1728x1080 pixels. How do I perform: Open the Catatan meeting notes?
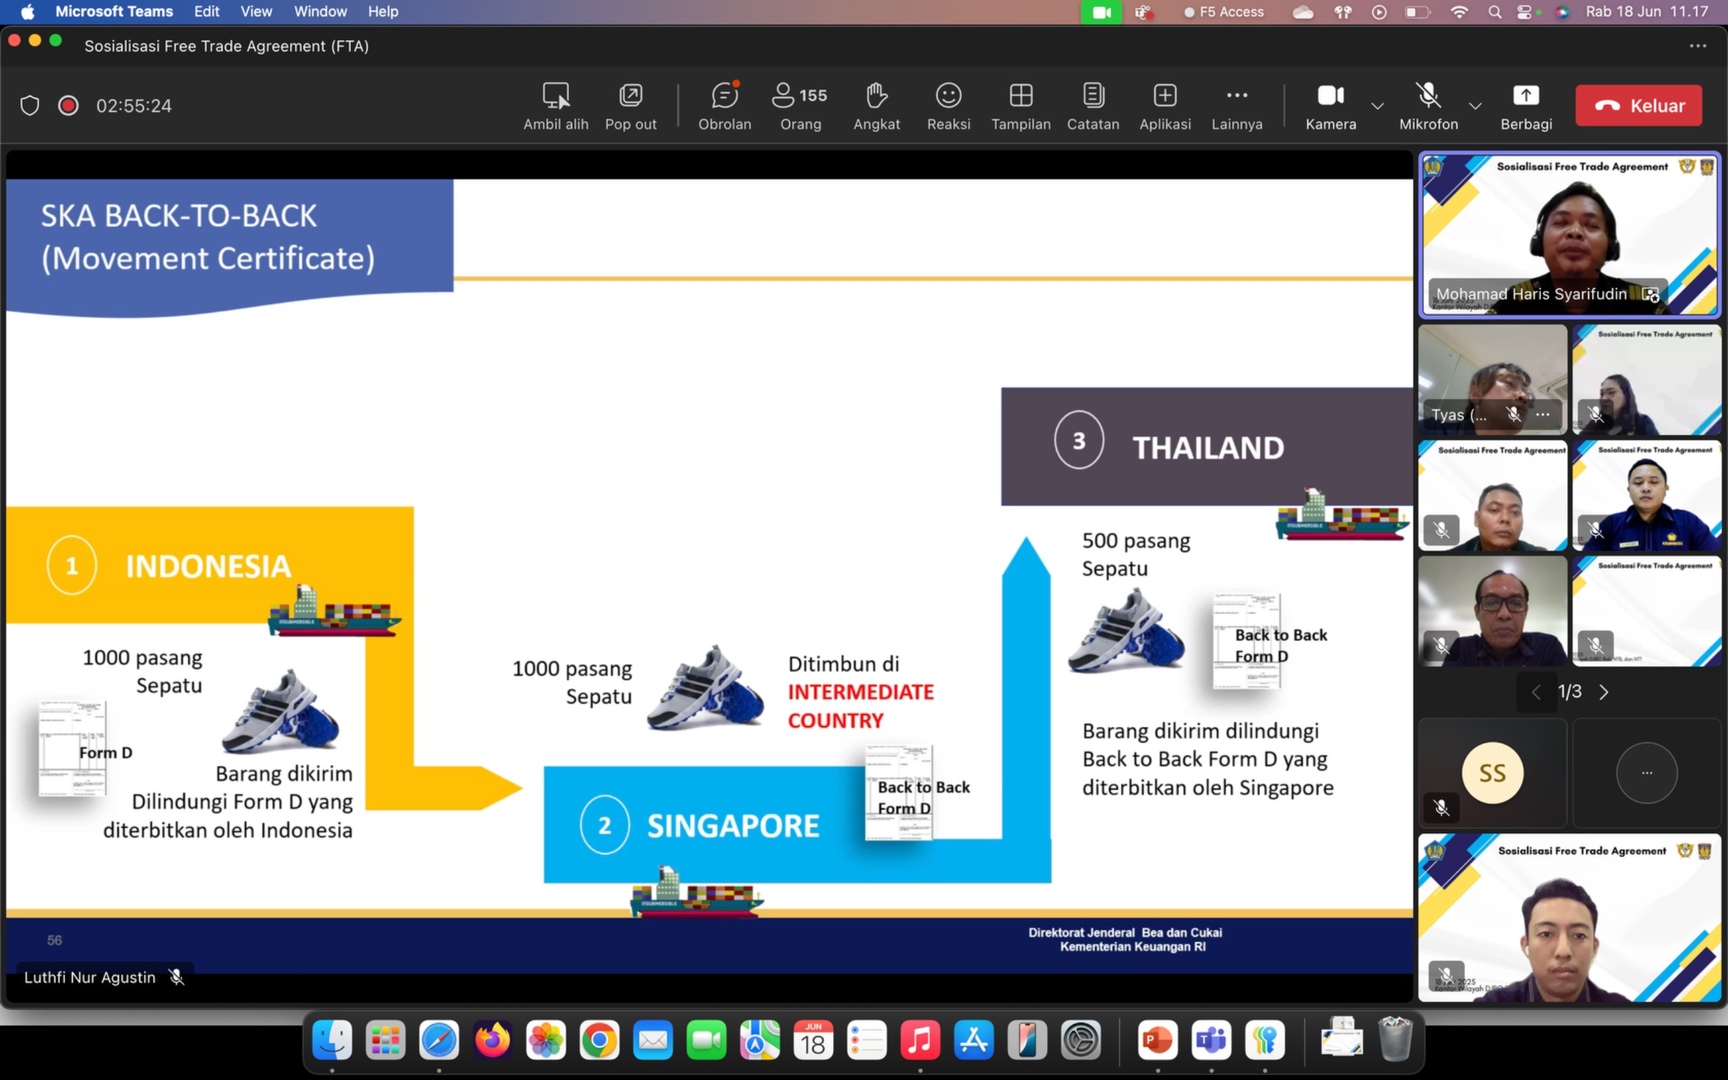pos(1092,96)
